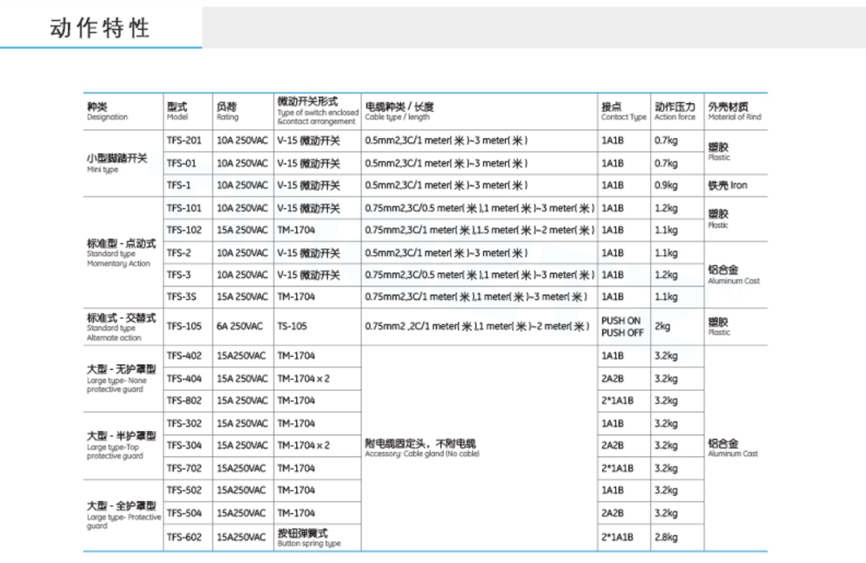Image resolution: width=866 pixels, height=563 pixels.
Task: Select model TFS-102
Action: pyautogui.click(x=184, y=230)
